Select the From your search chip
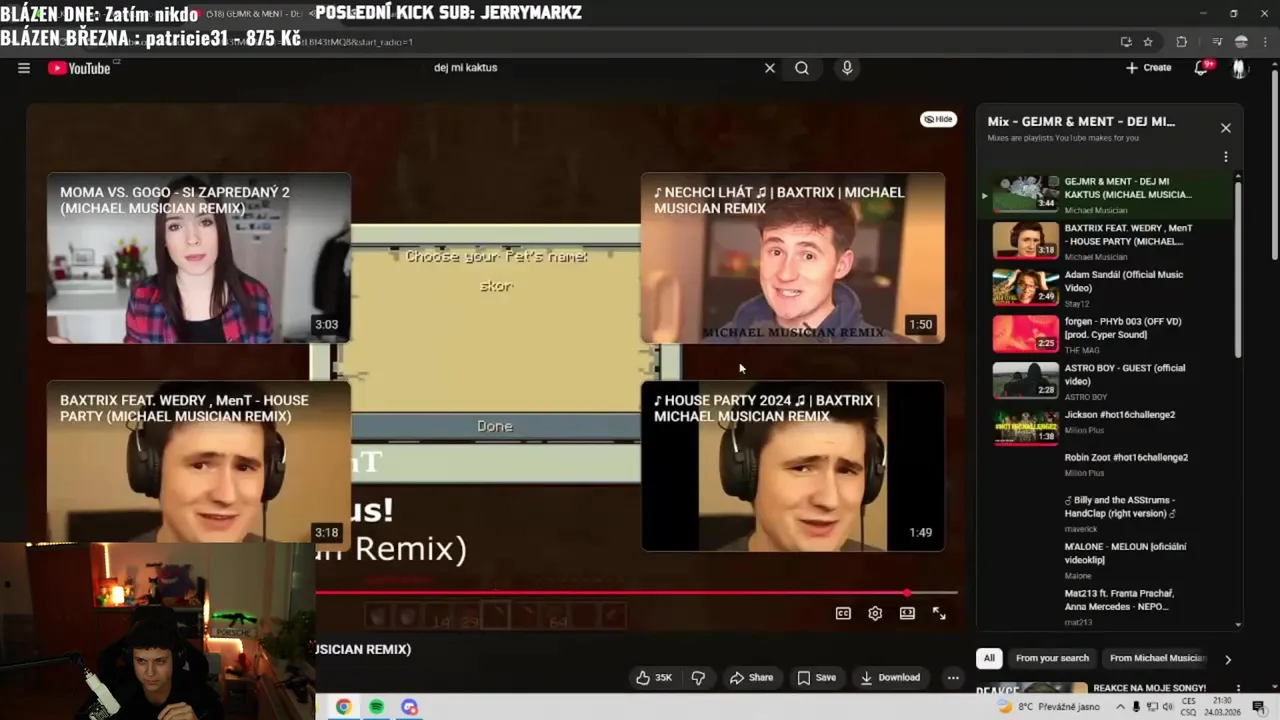 point(1052,658)
